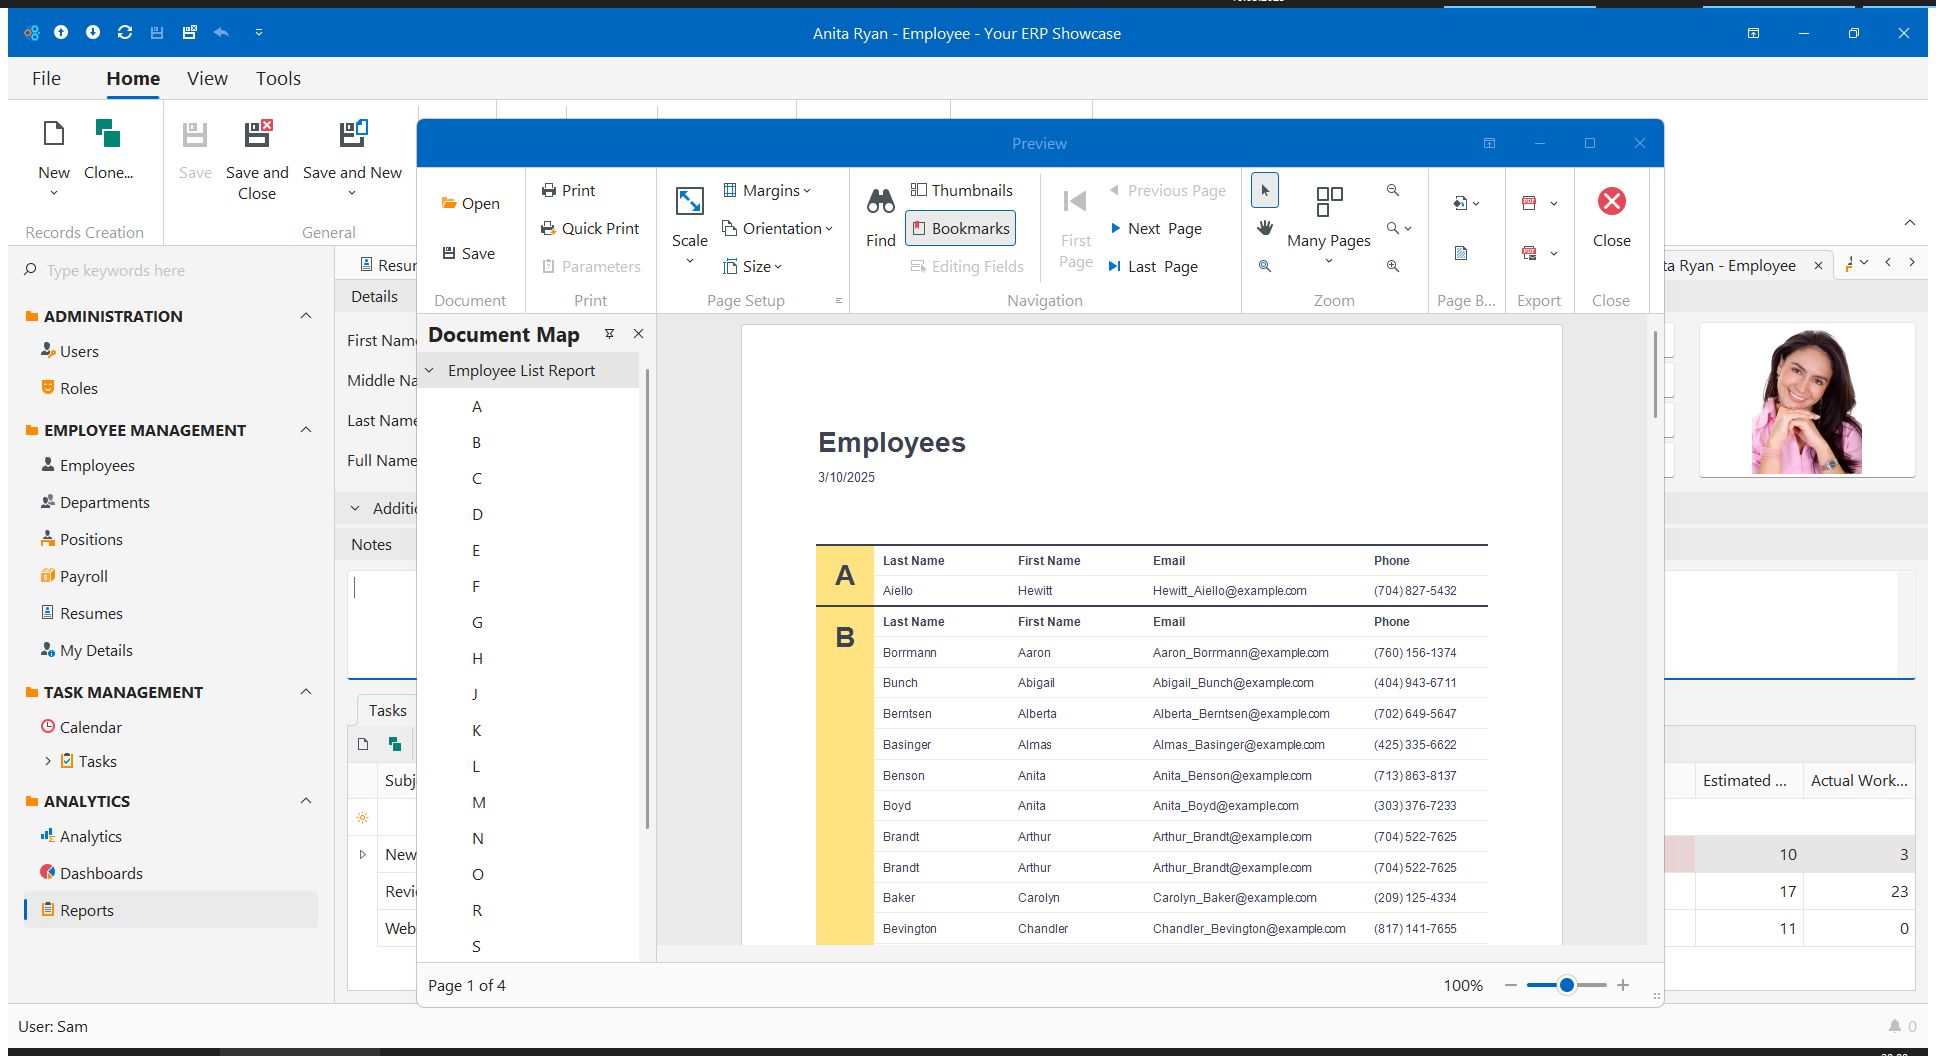Go to the Next Page
The image size is (1936, 1056).
click(1155, 228)
